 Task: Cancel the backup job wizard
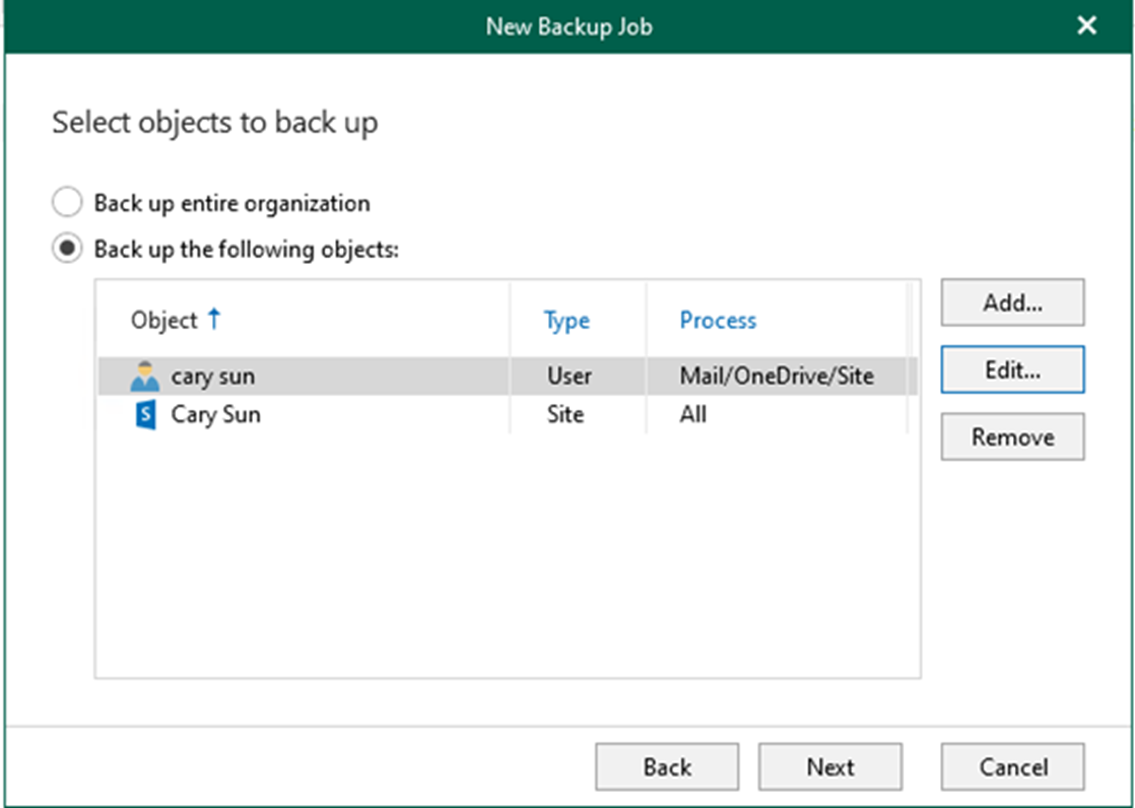click(x=1012, y=767)
